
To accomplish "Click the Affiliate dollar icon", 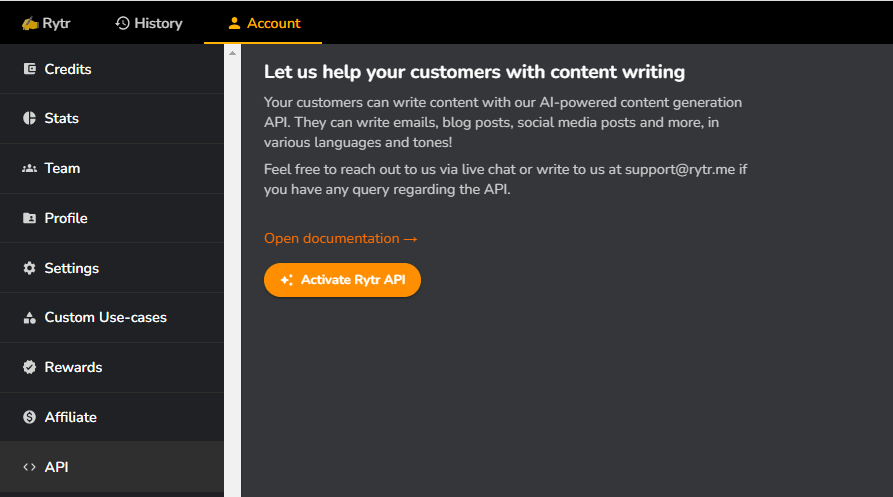I will [x=29, y=417].
